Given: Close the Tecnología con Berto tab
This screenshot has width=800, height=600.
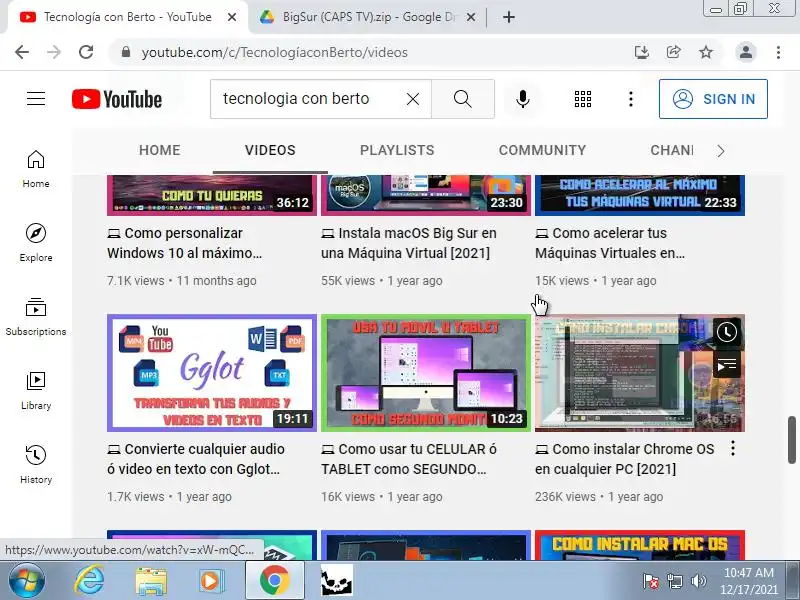Looking at the screenshot, I should click(x=232, y=17).
